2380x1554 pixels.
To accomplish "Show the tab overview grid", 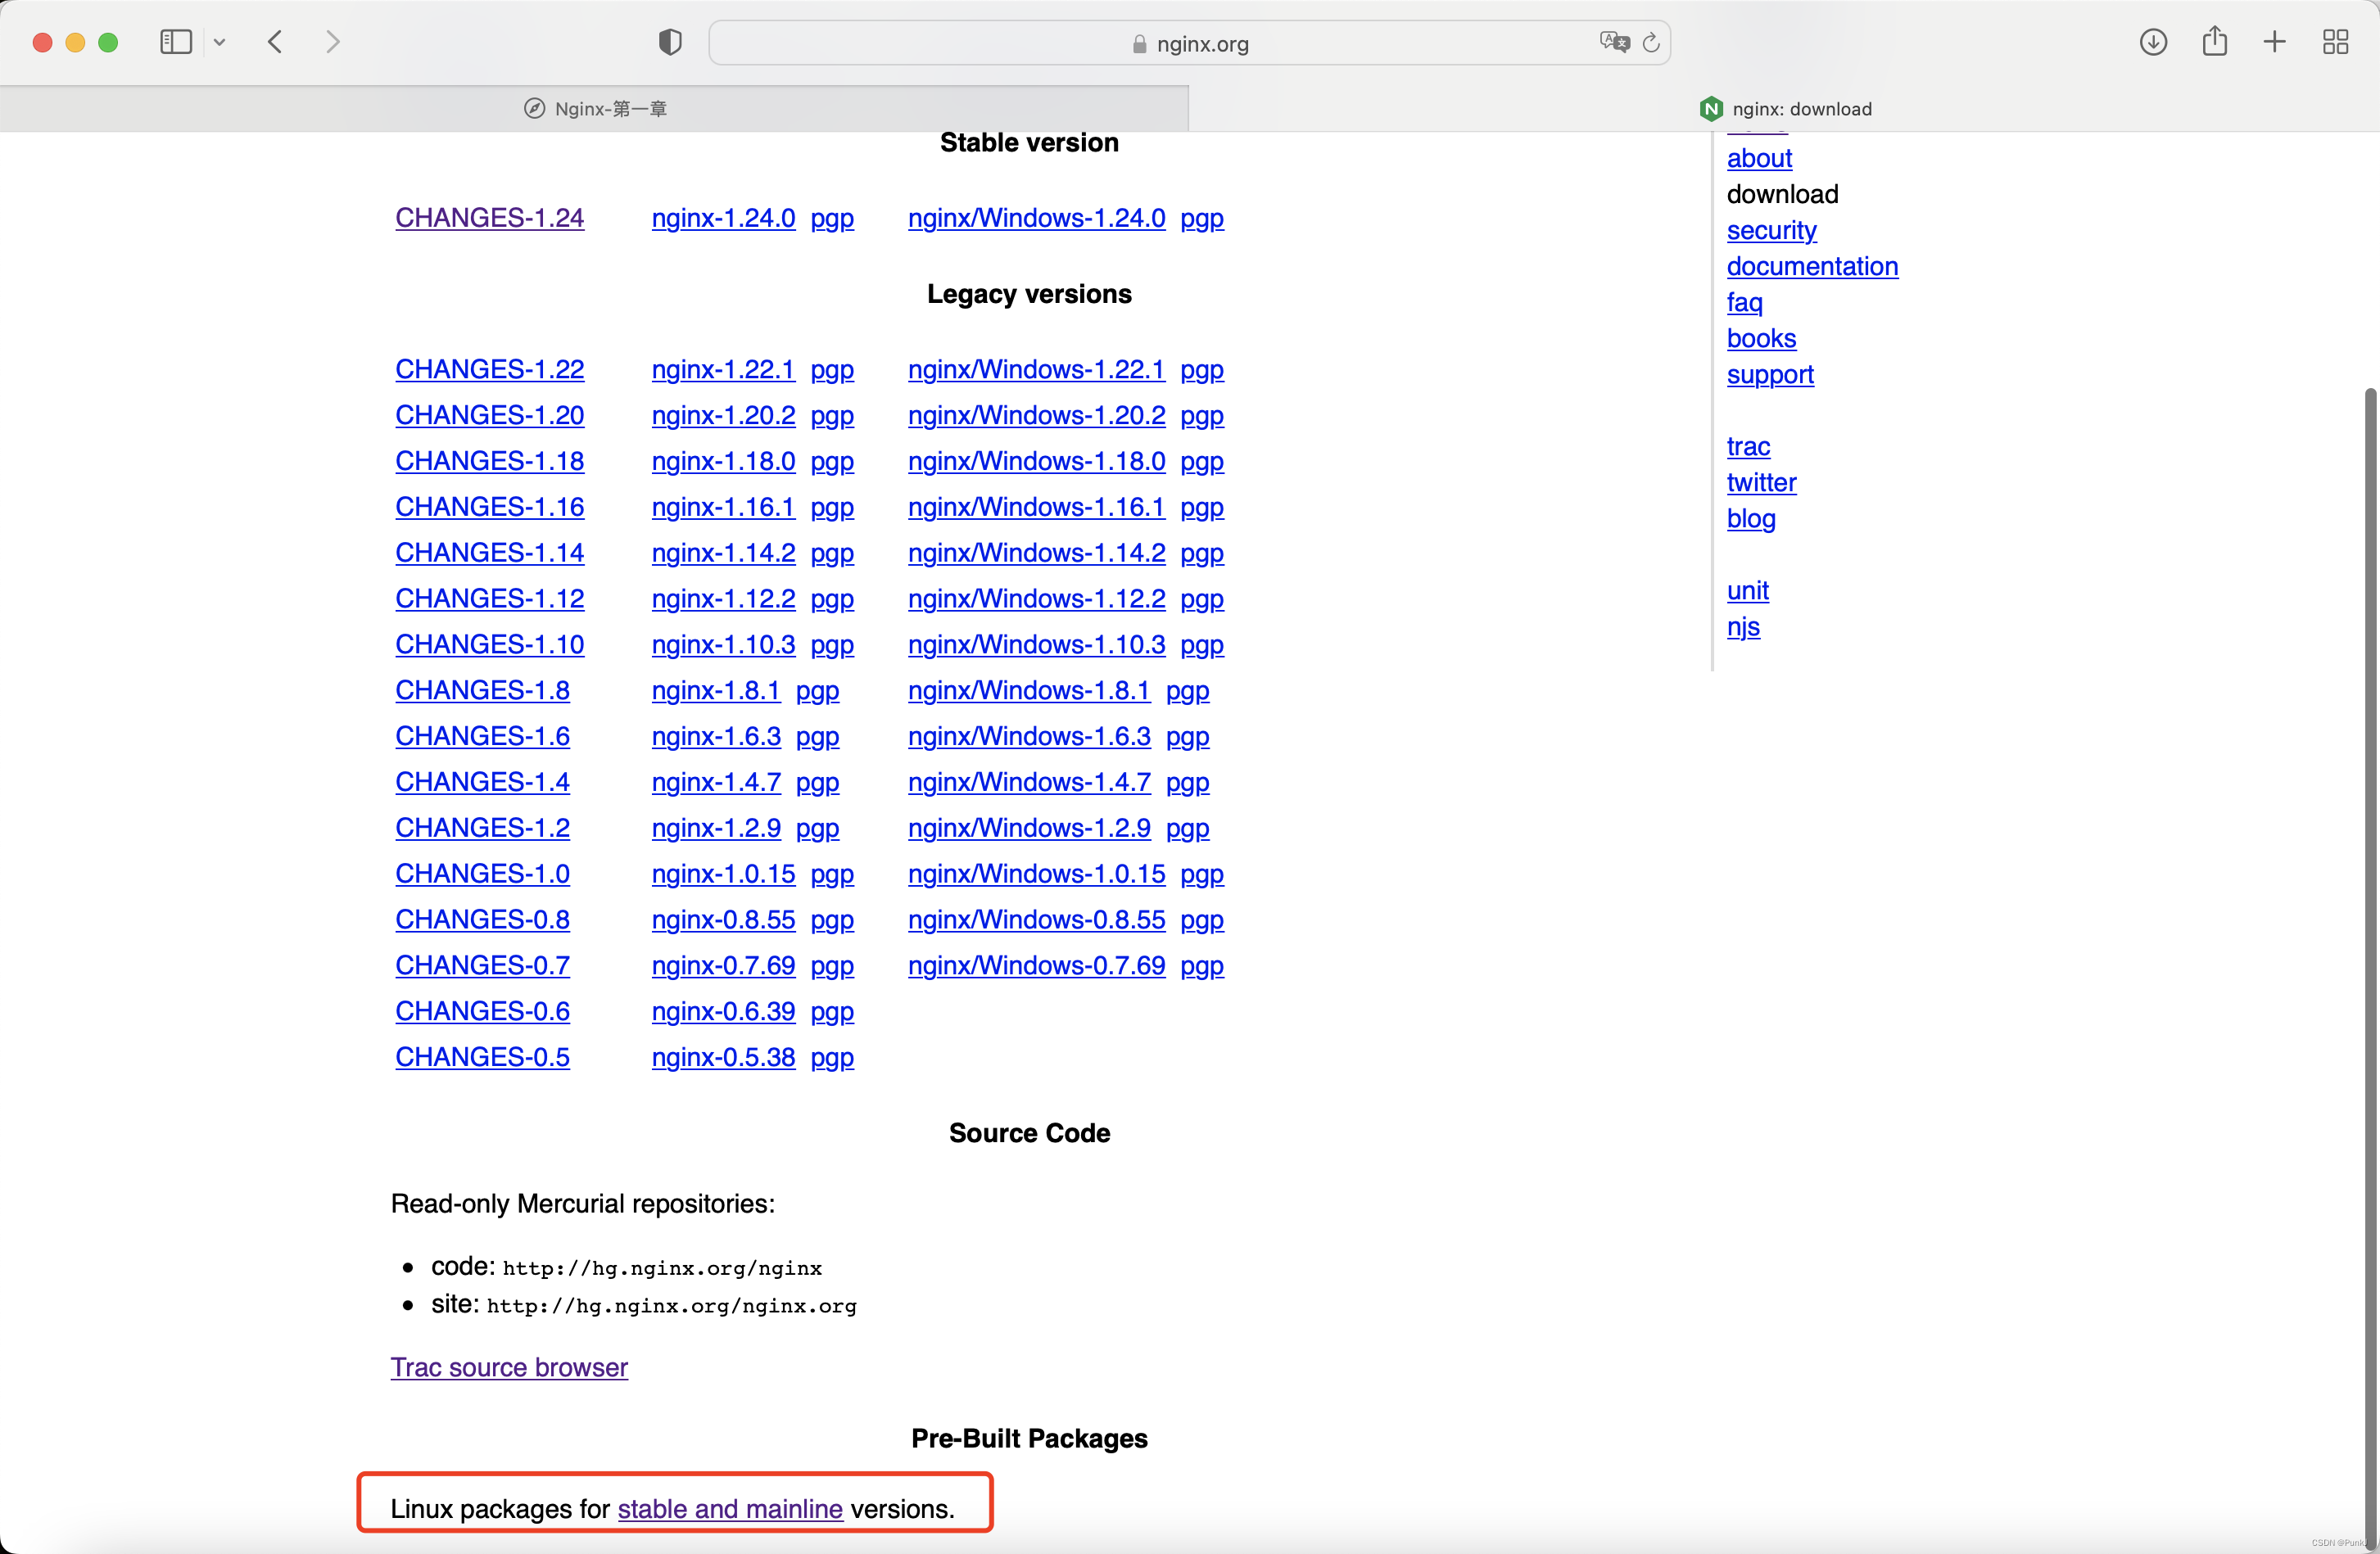I will tap(2335, 42).
